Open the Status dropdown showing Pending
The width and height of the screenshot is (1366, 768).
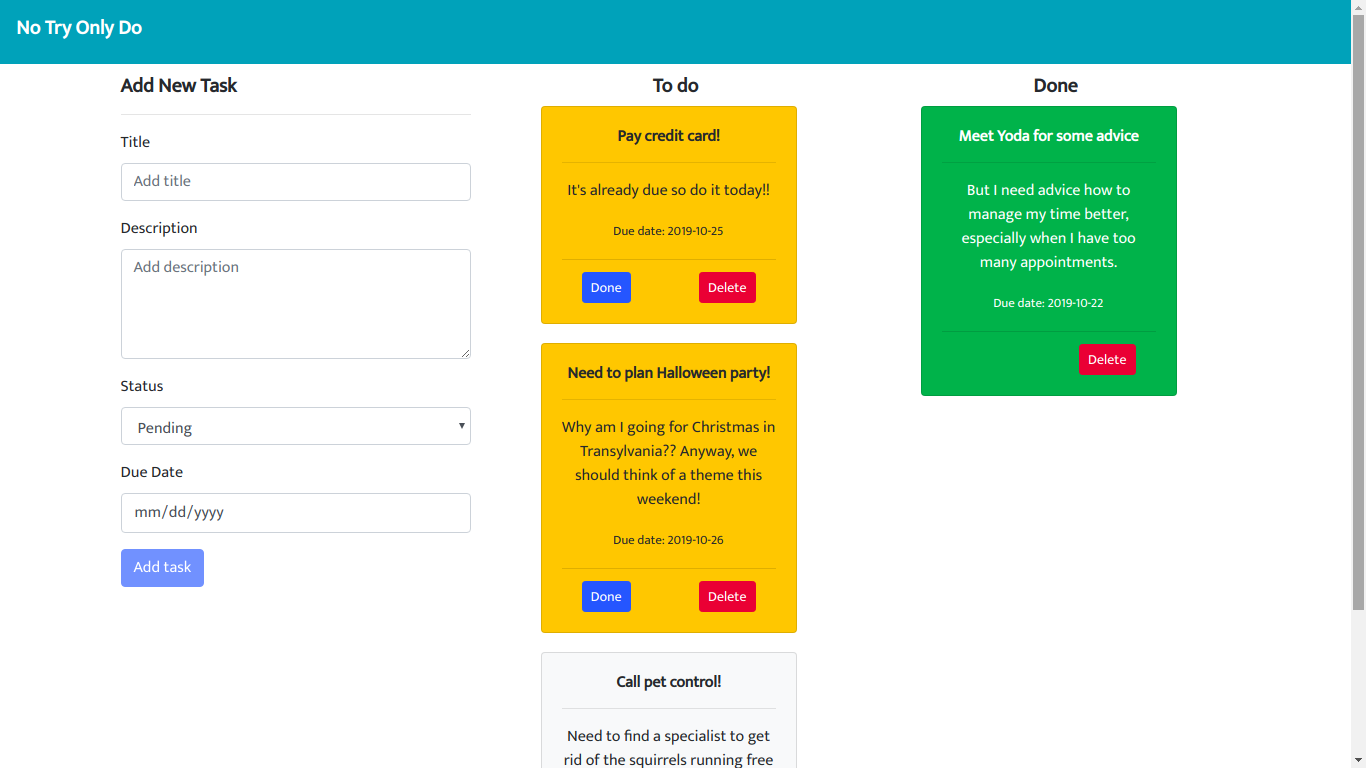[295, 426]
